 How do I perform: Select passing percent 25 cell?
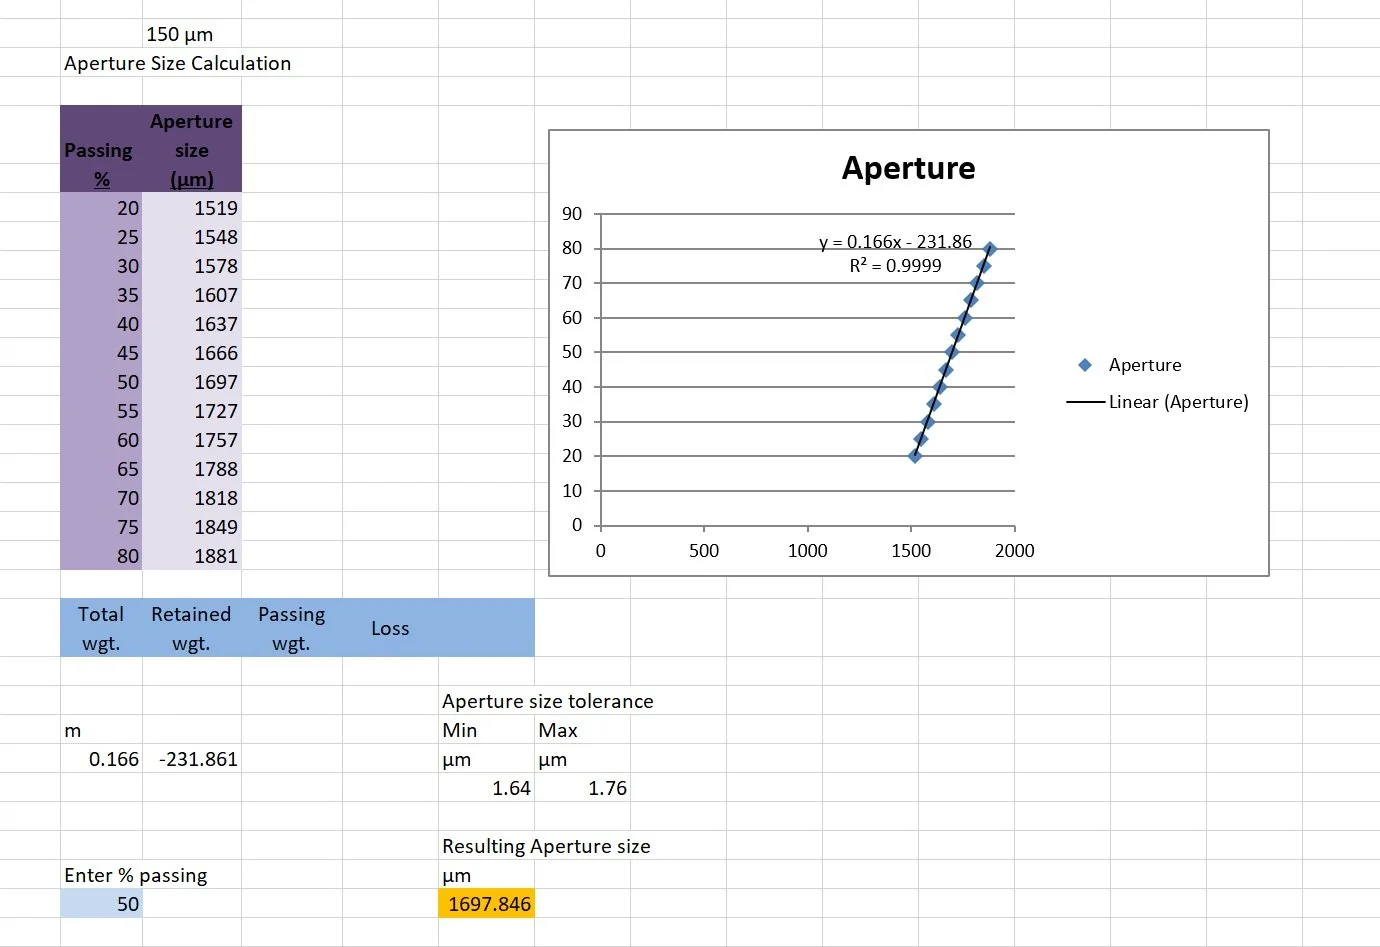point(101,237)
